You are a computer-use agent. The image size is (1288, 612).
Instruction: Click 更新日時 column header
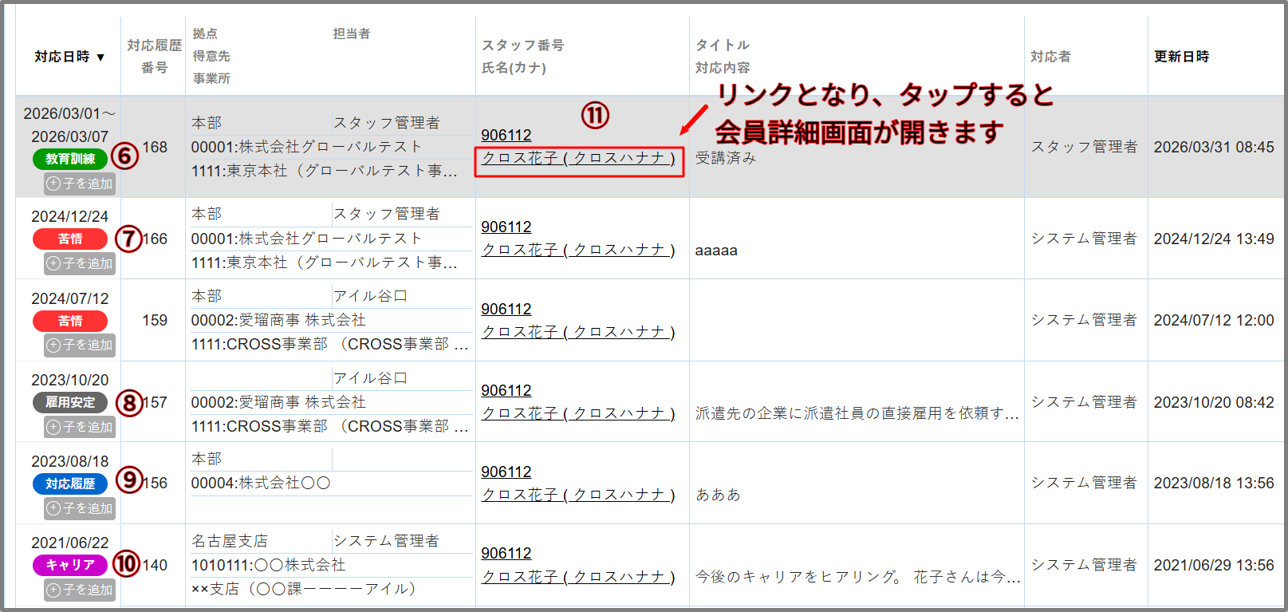[1182, 57]
